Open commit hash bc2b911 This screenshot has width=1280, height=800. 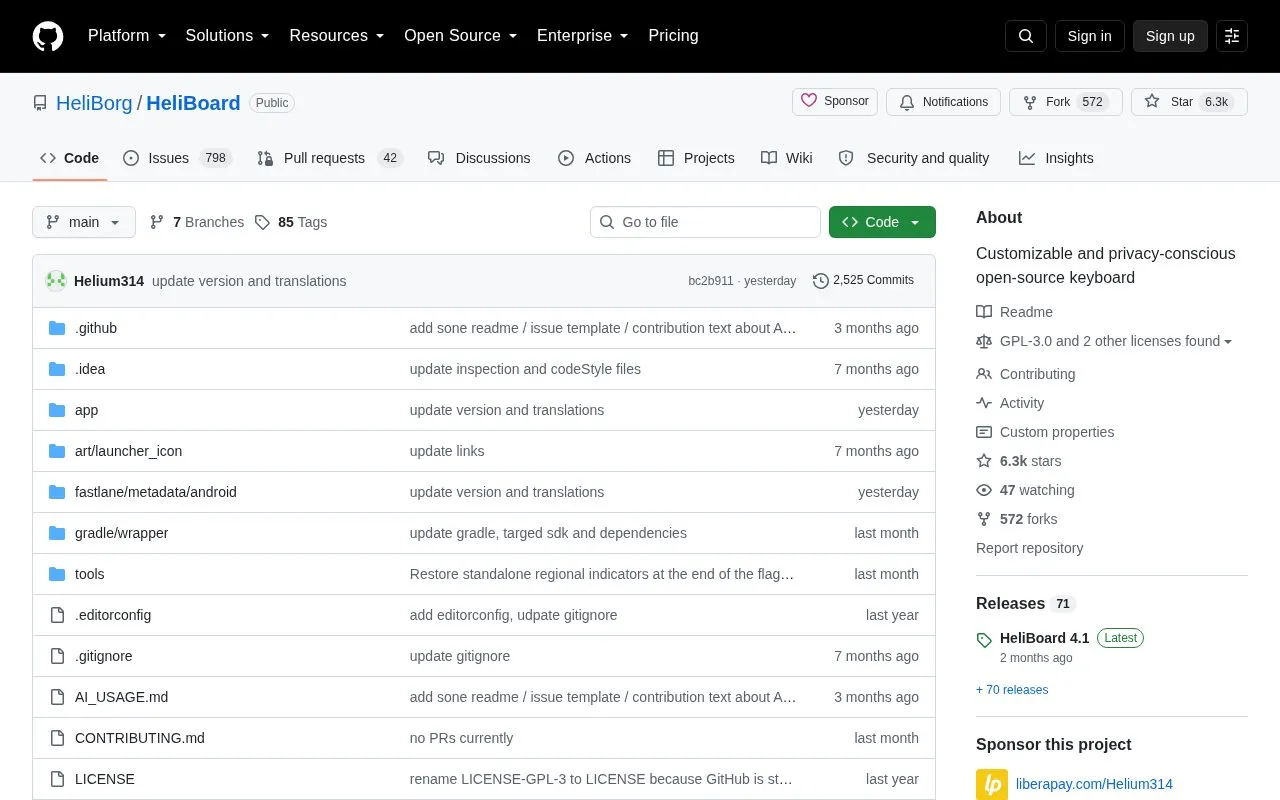coord(710,281)
